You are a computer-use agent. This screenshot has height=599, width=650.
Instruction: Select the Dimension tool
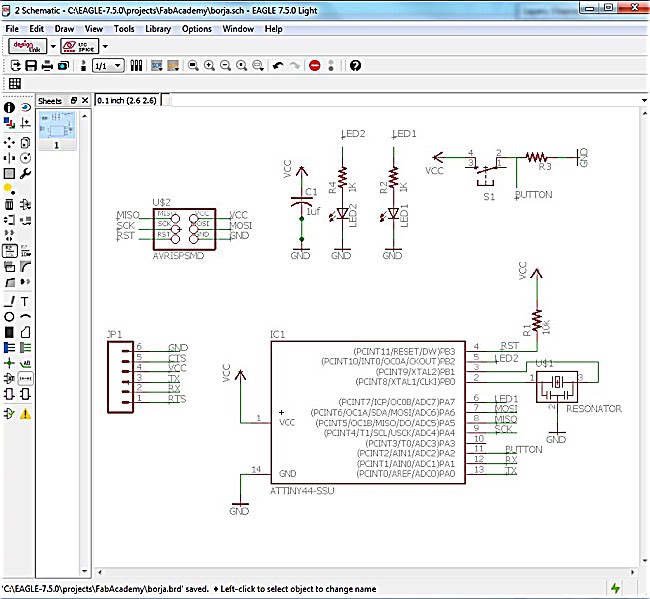pyautogui.click(x=25, y=378)
